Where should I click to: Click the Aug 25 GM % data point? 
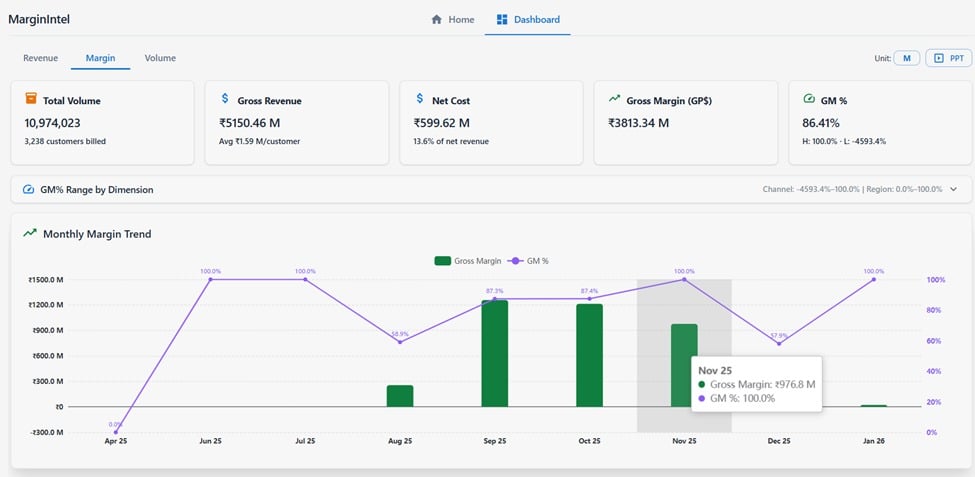pyautogui.click(x=400, y=342)
